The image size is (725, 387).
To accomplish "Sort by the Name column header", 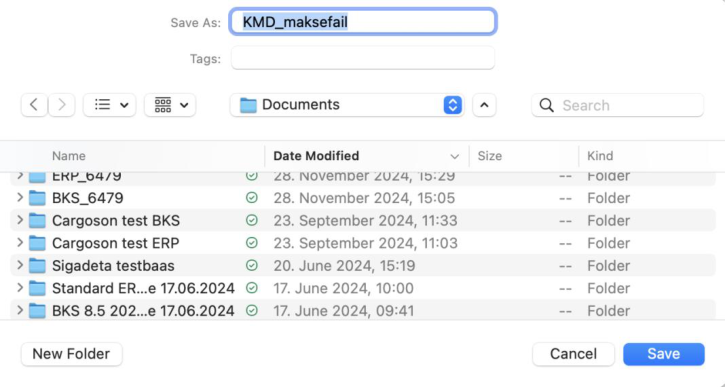I will click(x=69, y=156).
